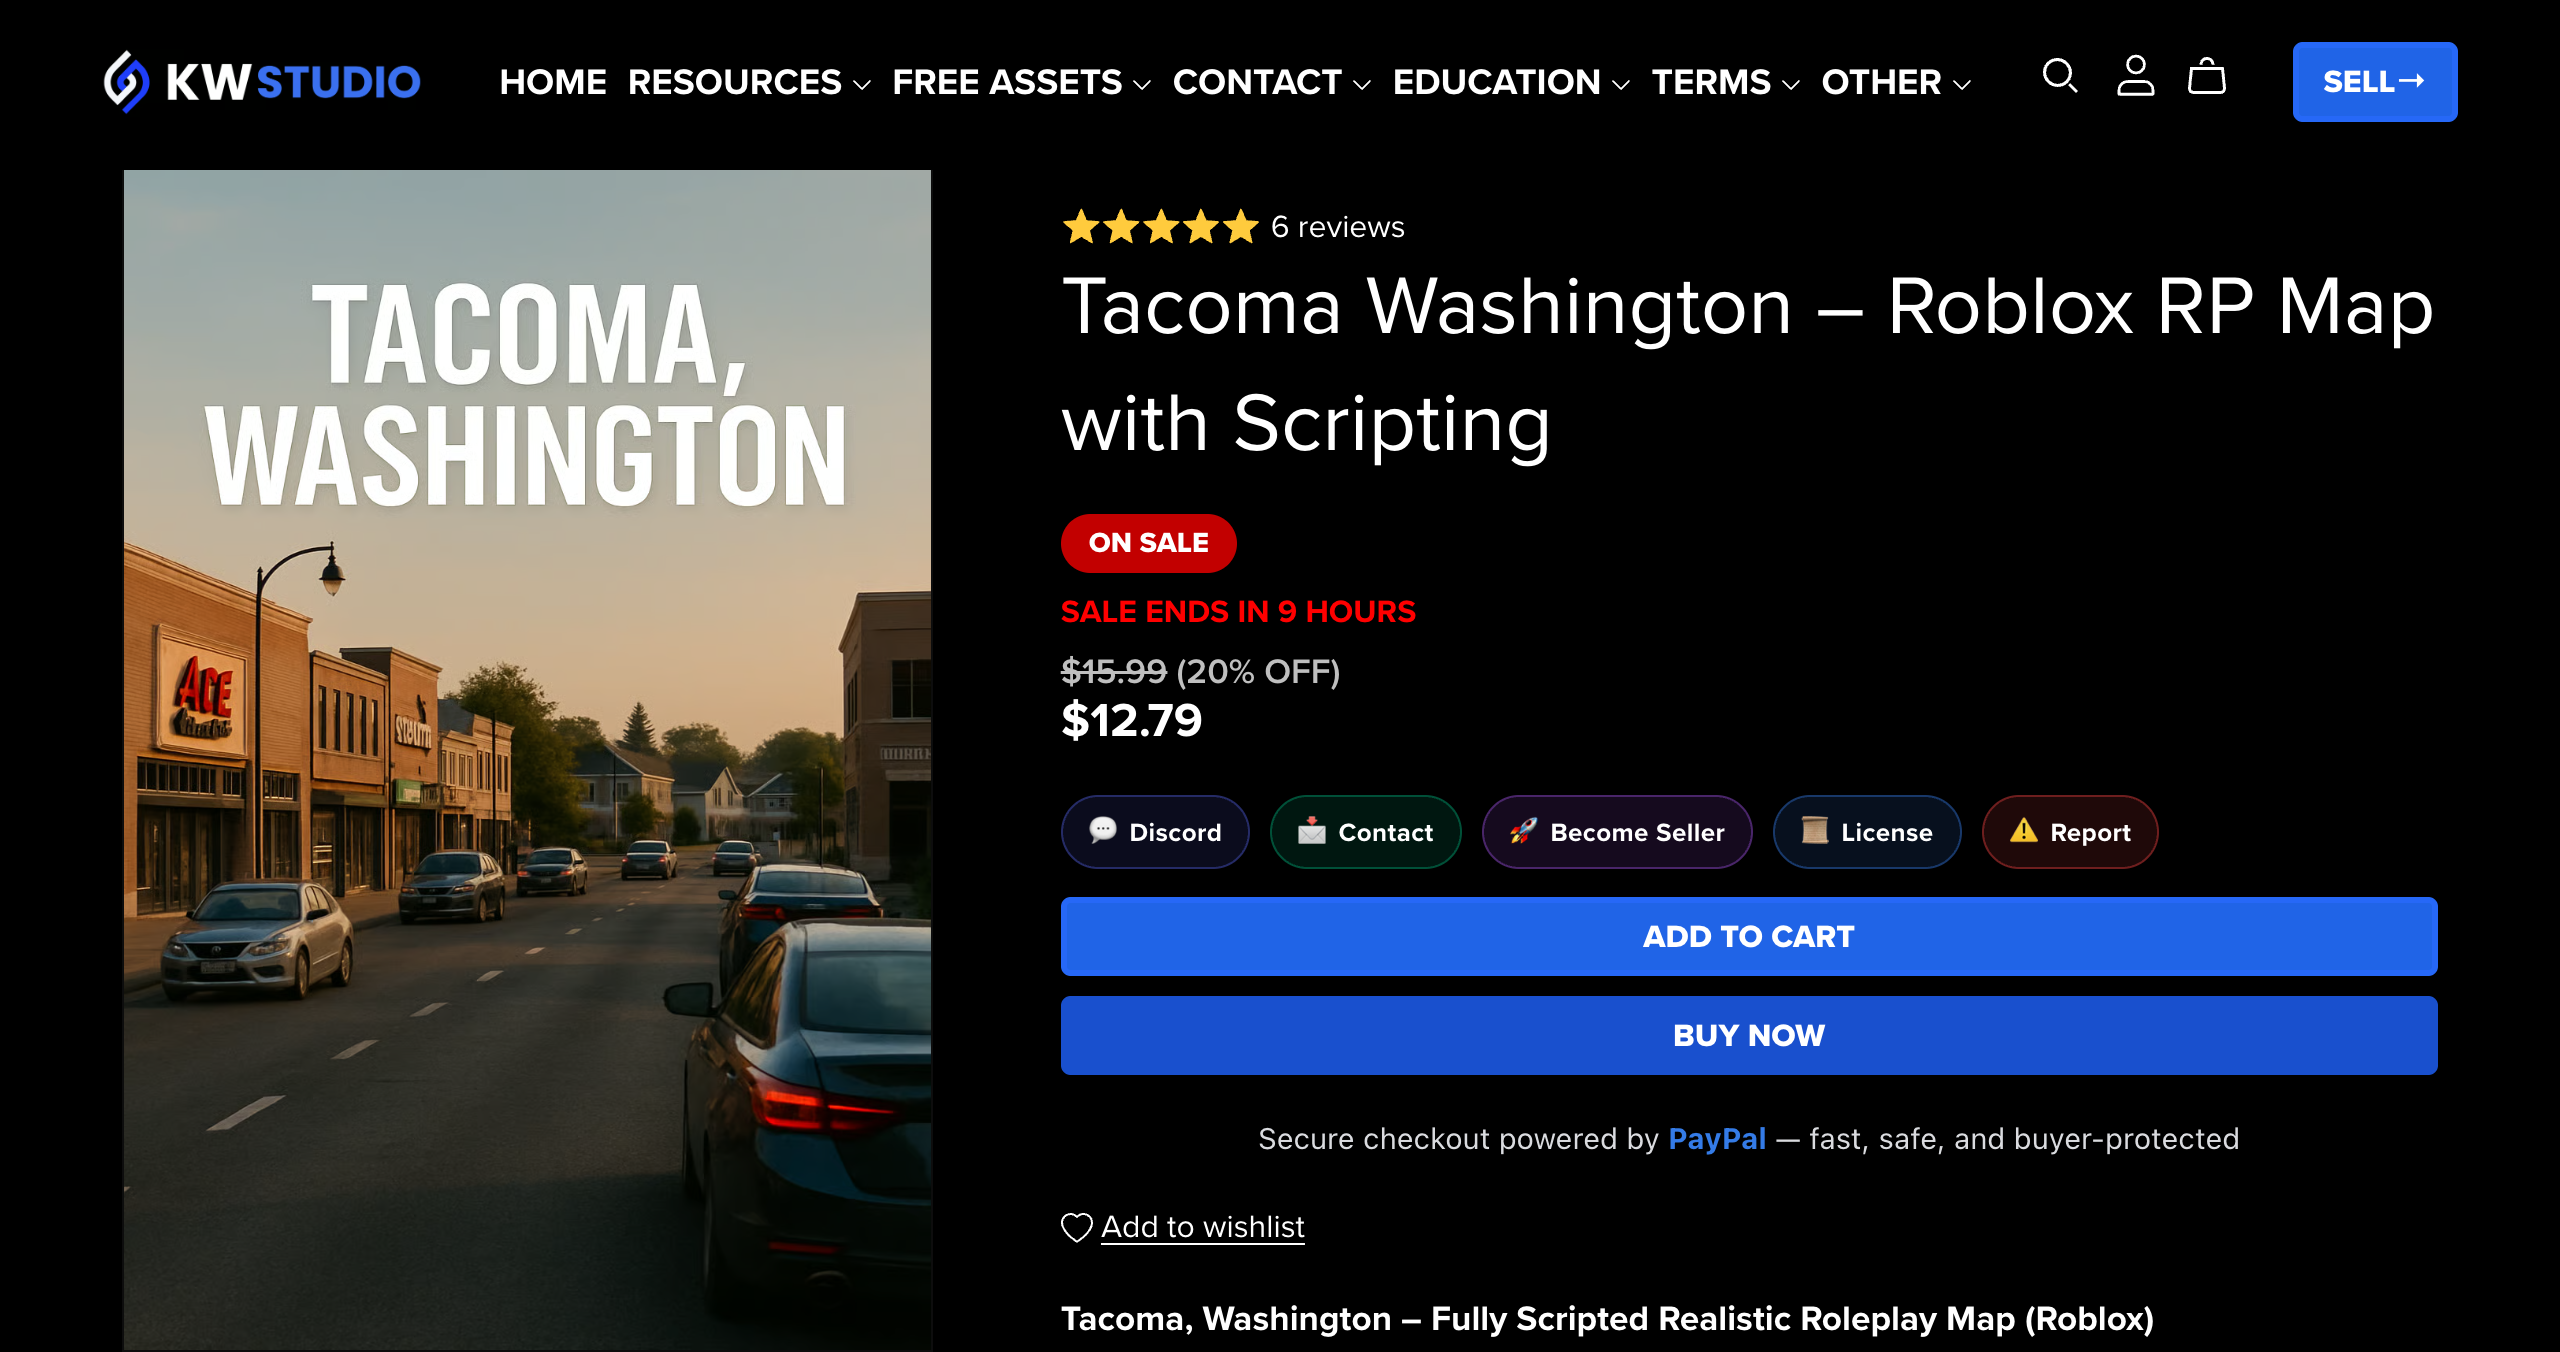2560x1352 pixels.
Task: Click the License scroll button
Action: point(1867,832)
